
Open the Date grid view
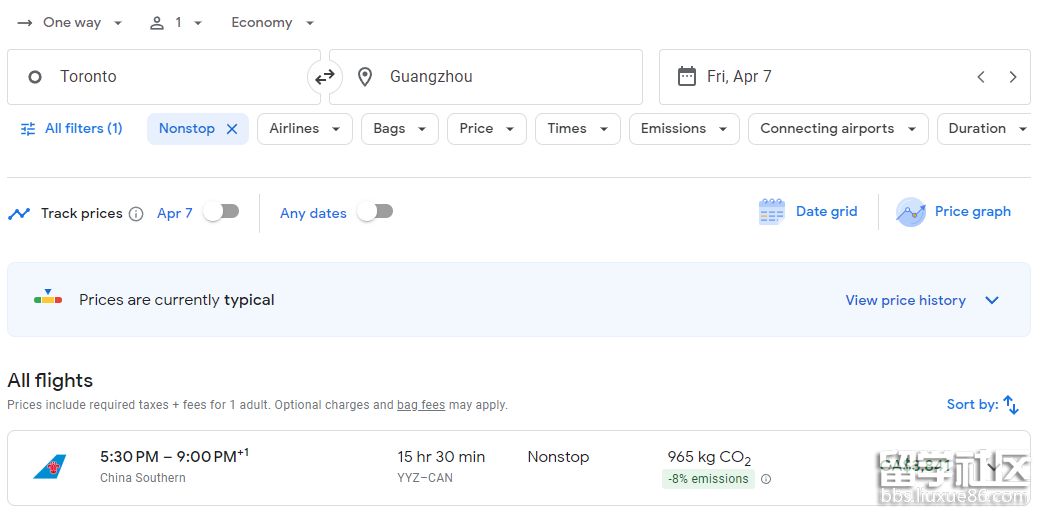(808, 212)
